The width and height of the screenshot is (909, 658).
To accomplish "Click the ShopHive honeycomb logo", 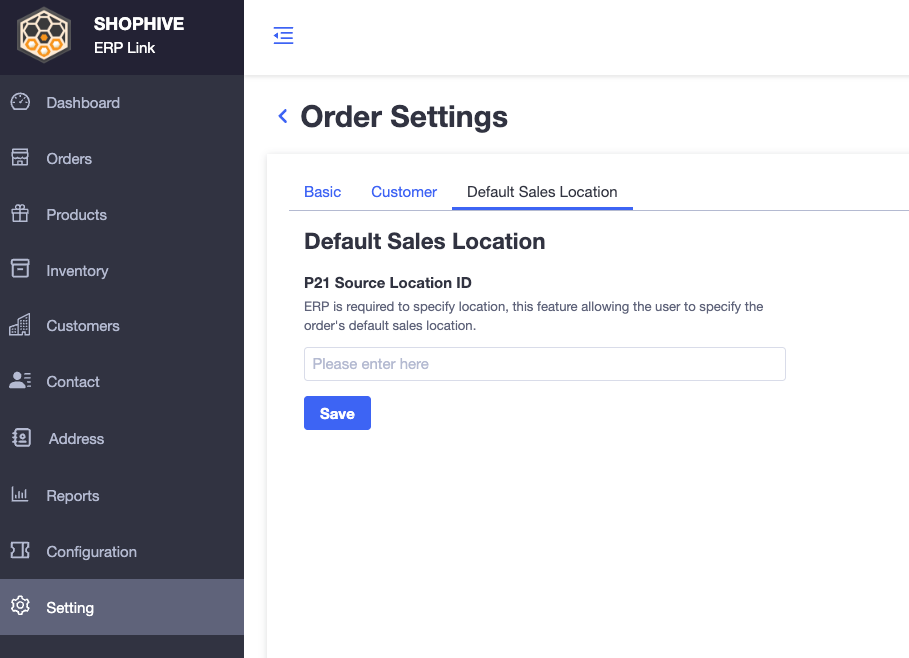I will (44, 35).
